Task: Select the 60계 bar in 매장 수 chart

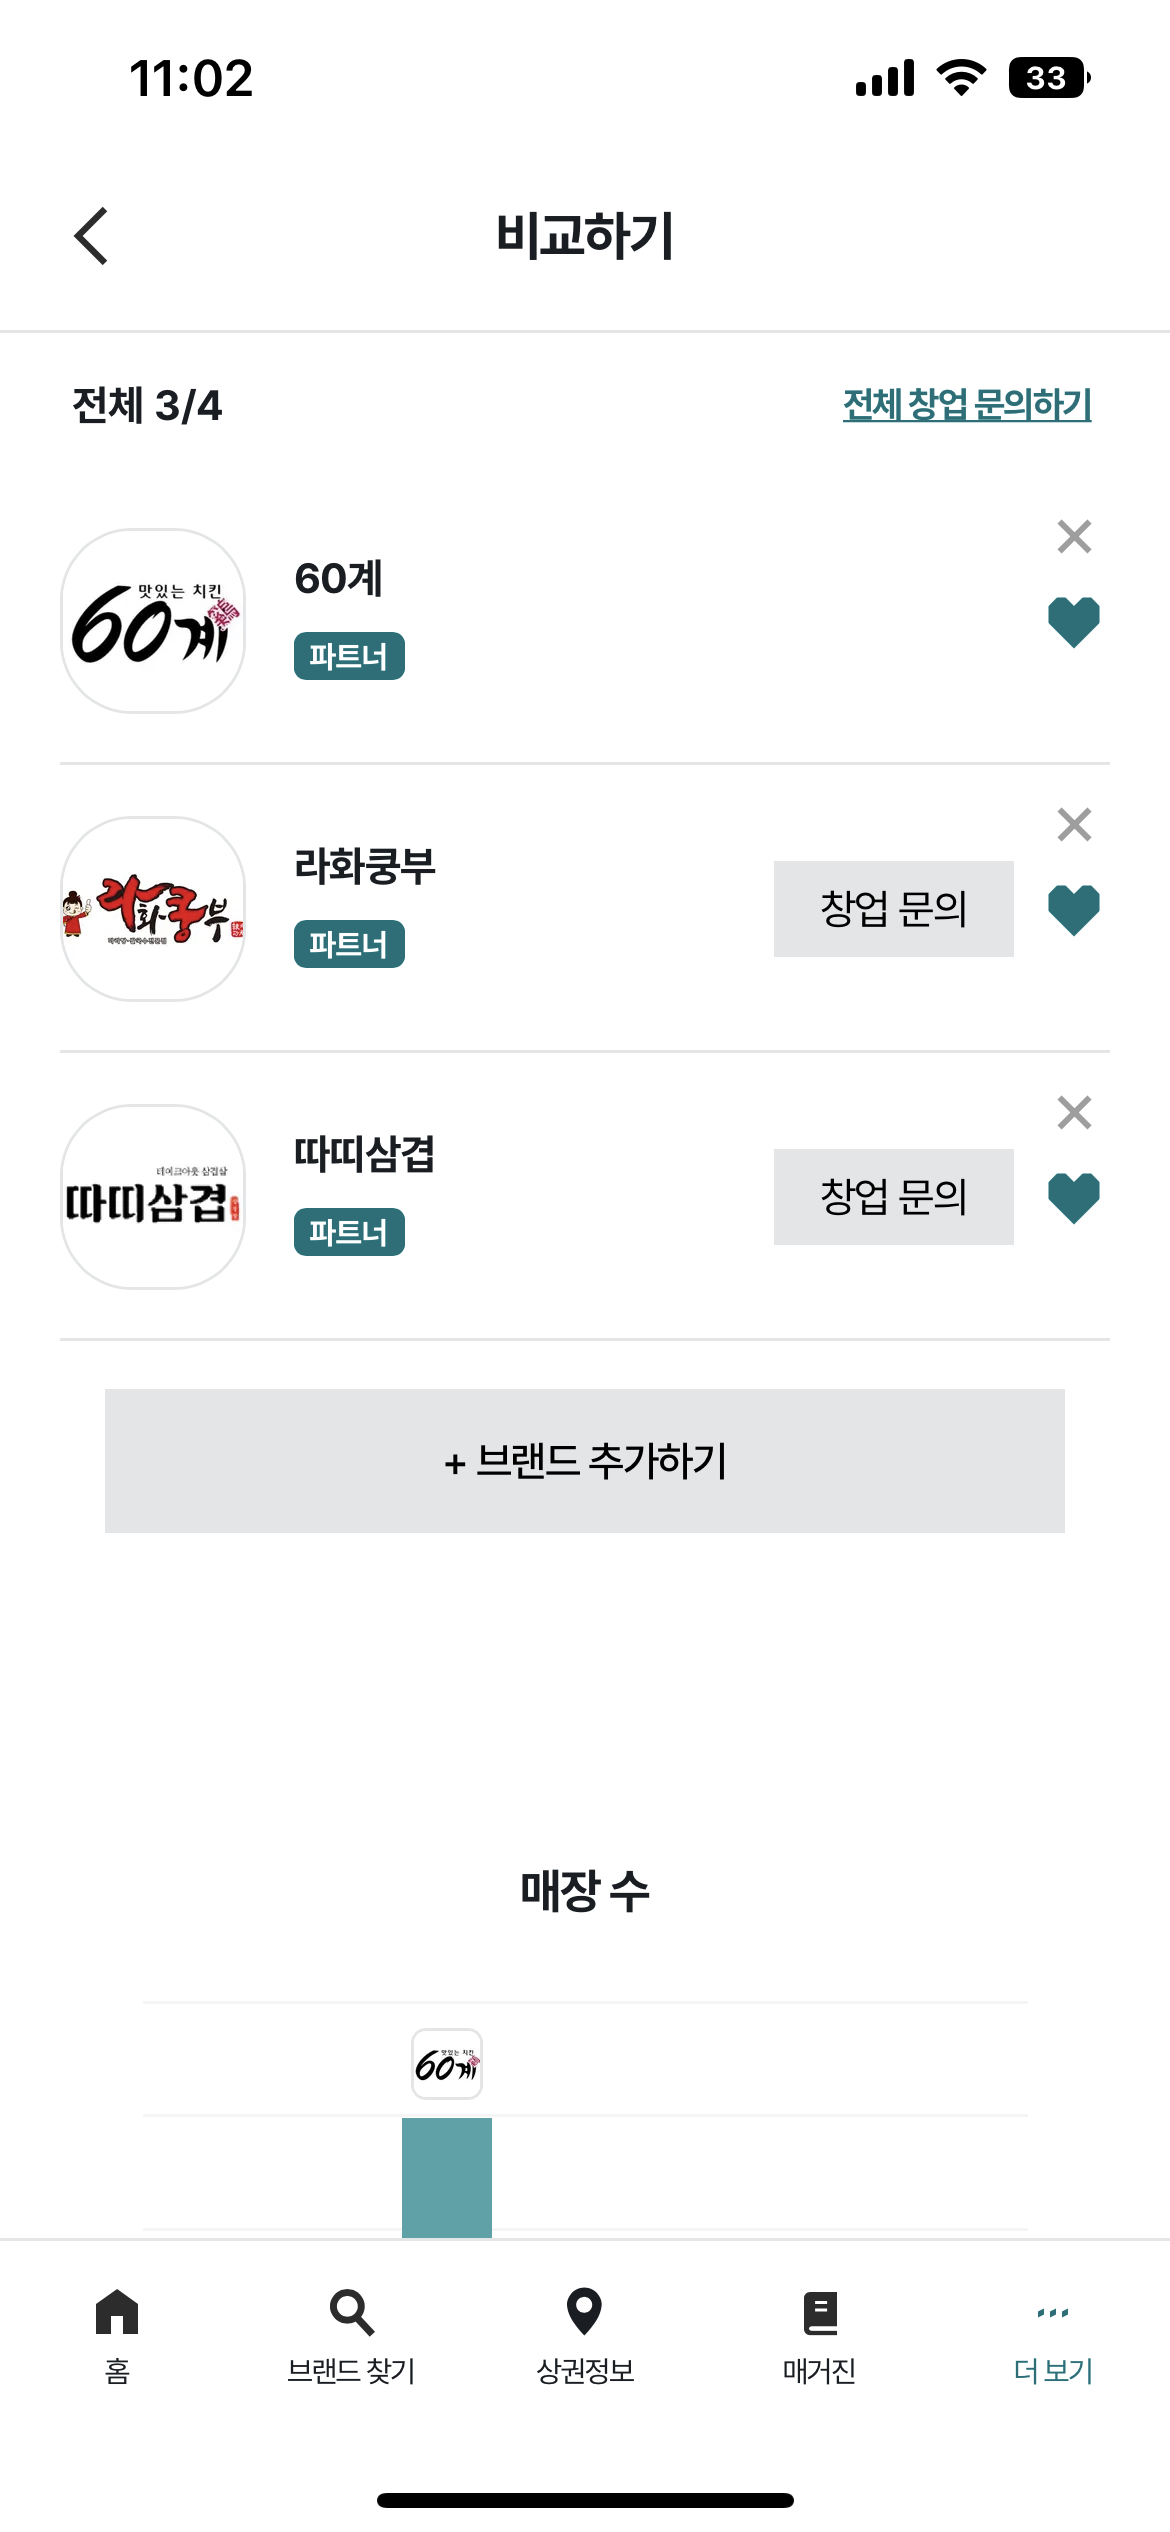Action: coord(447,2177)
